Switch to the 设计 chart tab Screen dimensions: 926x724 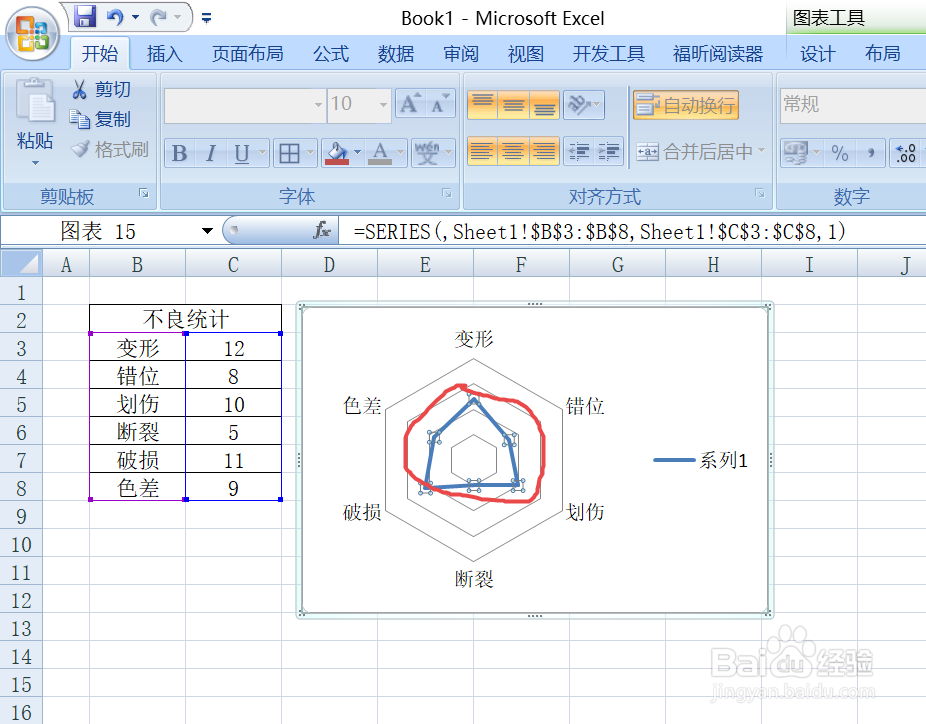pyautogui.click(x=817, y=54)
